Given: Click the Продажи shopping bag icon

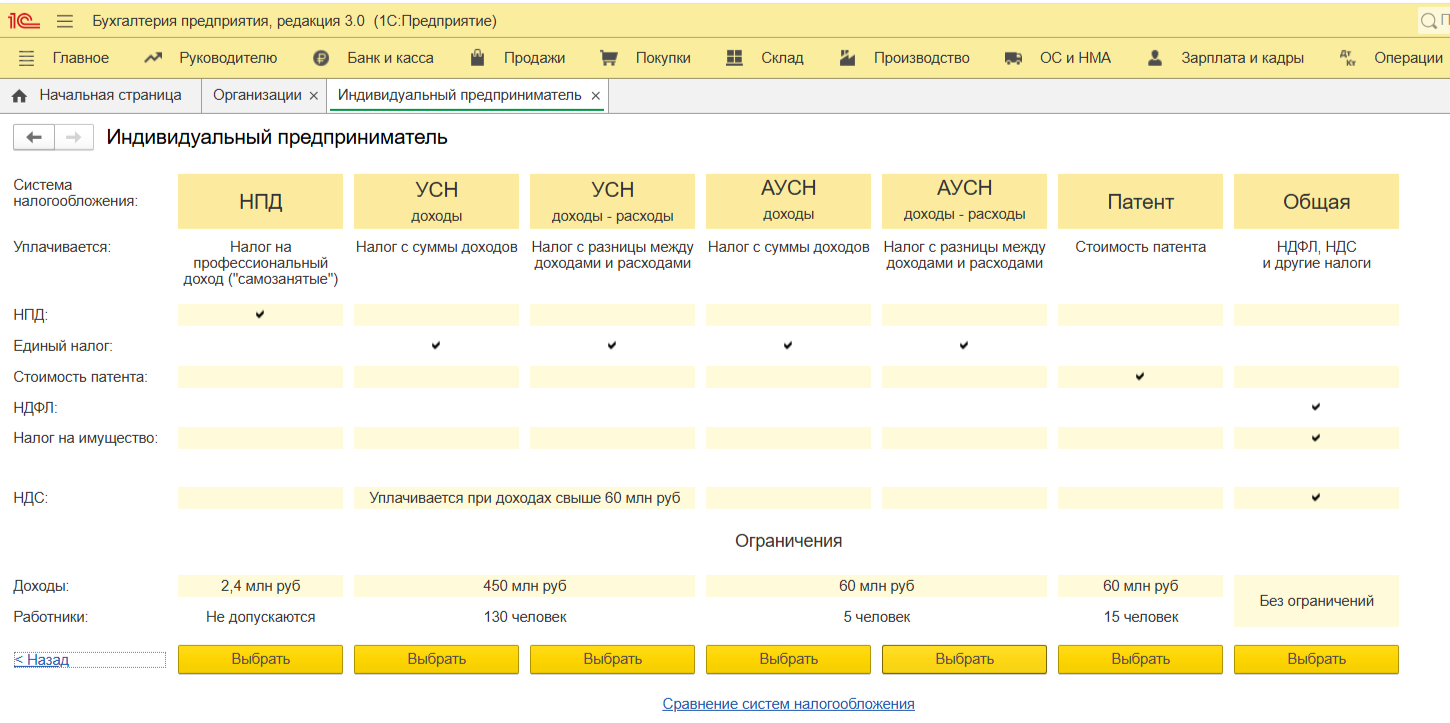Looking at the screenshot, I should pyautogui.click(x=478, y=58).
